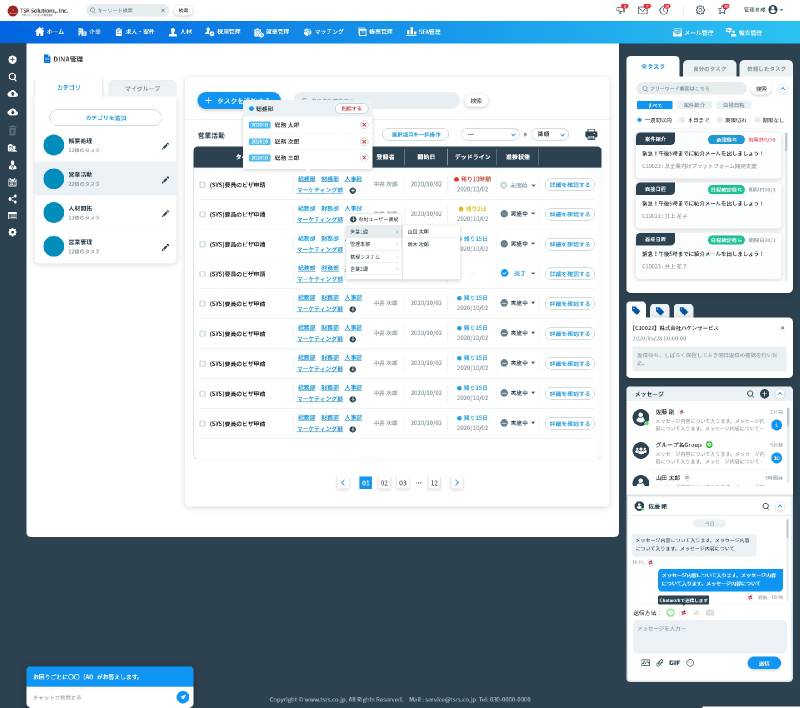Check the first task row checkbox
The width and height of the screenshot is (800, 708).
pos(203,185)
